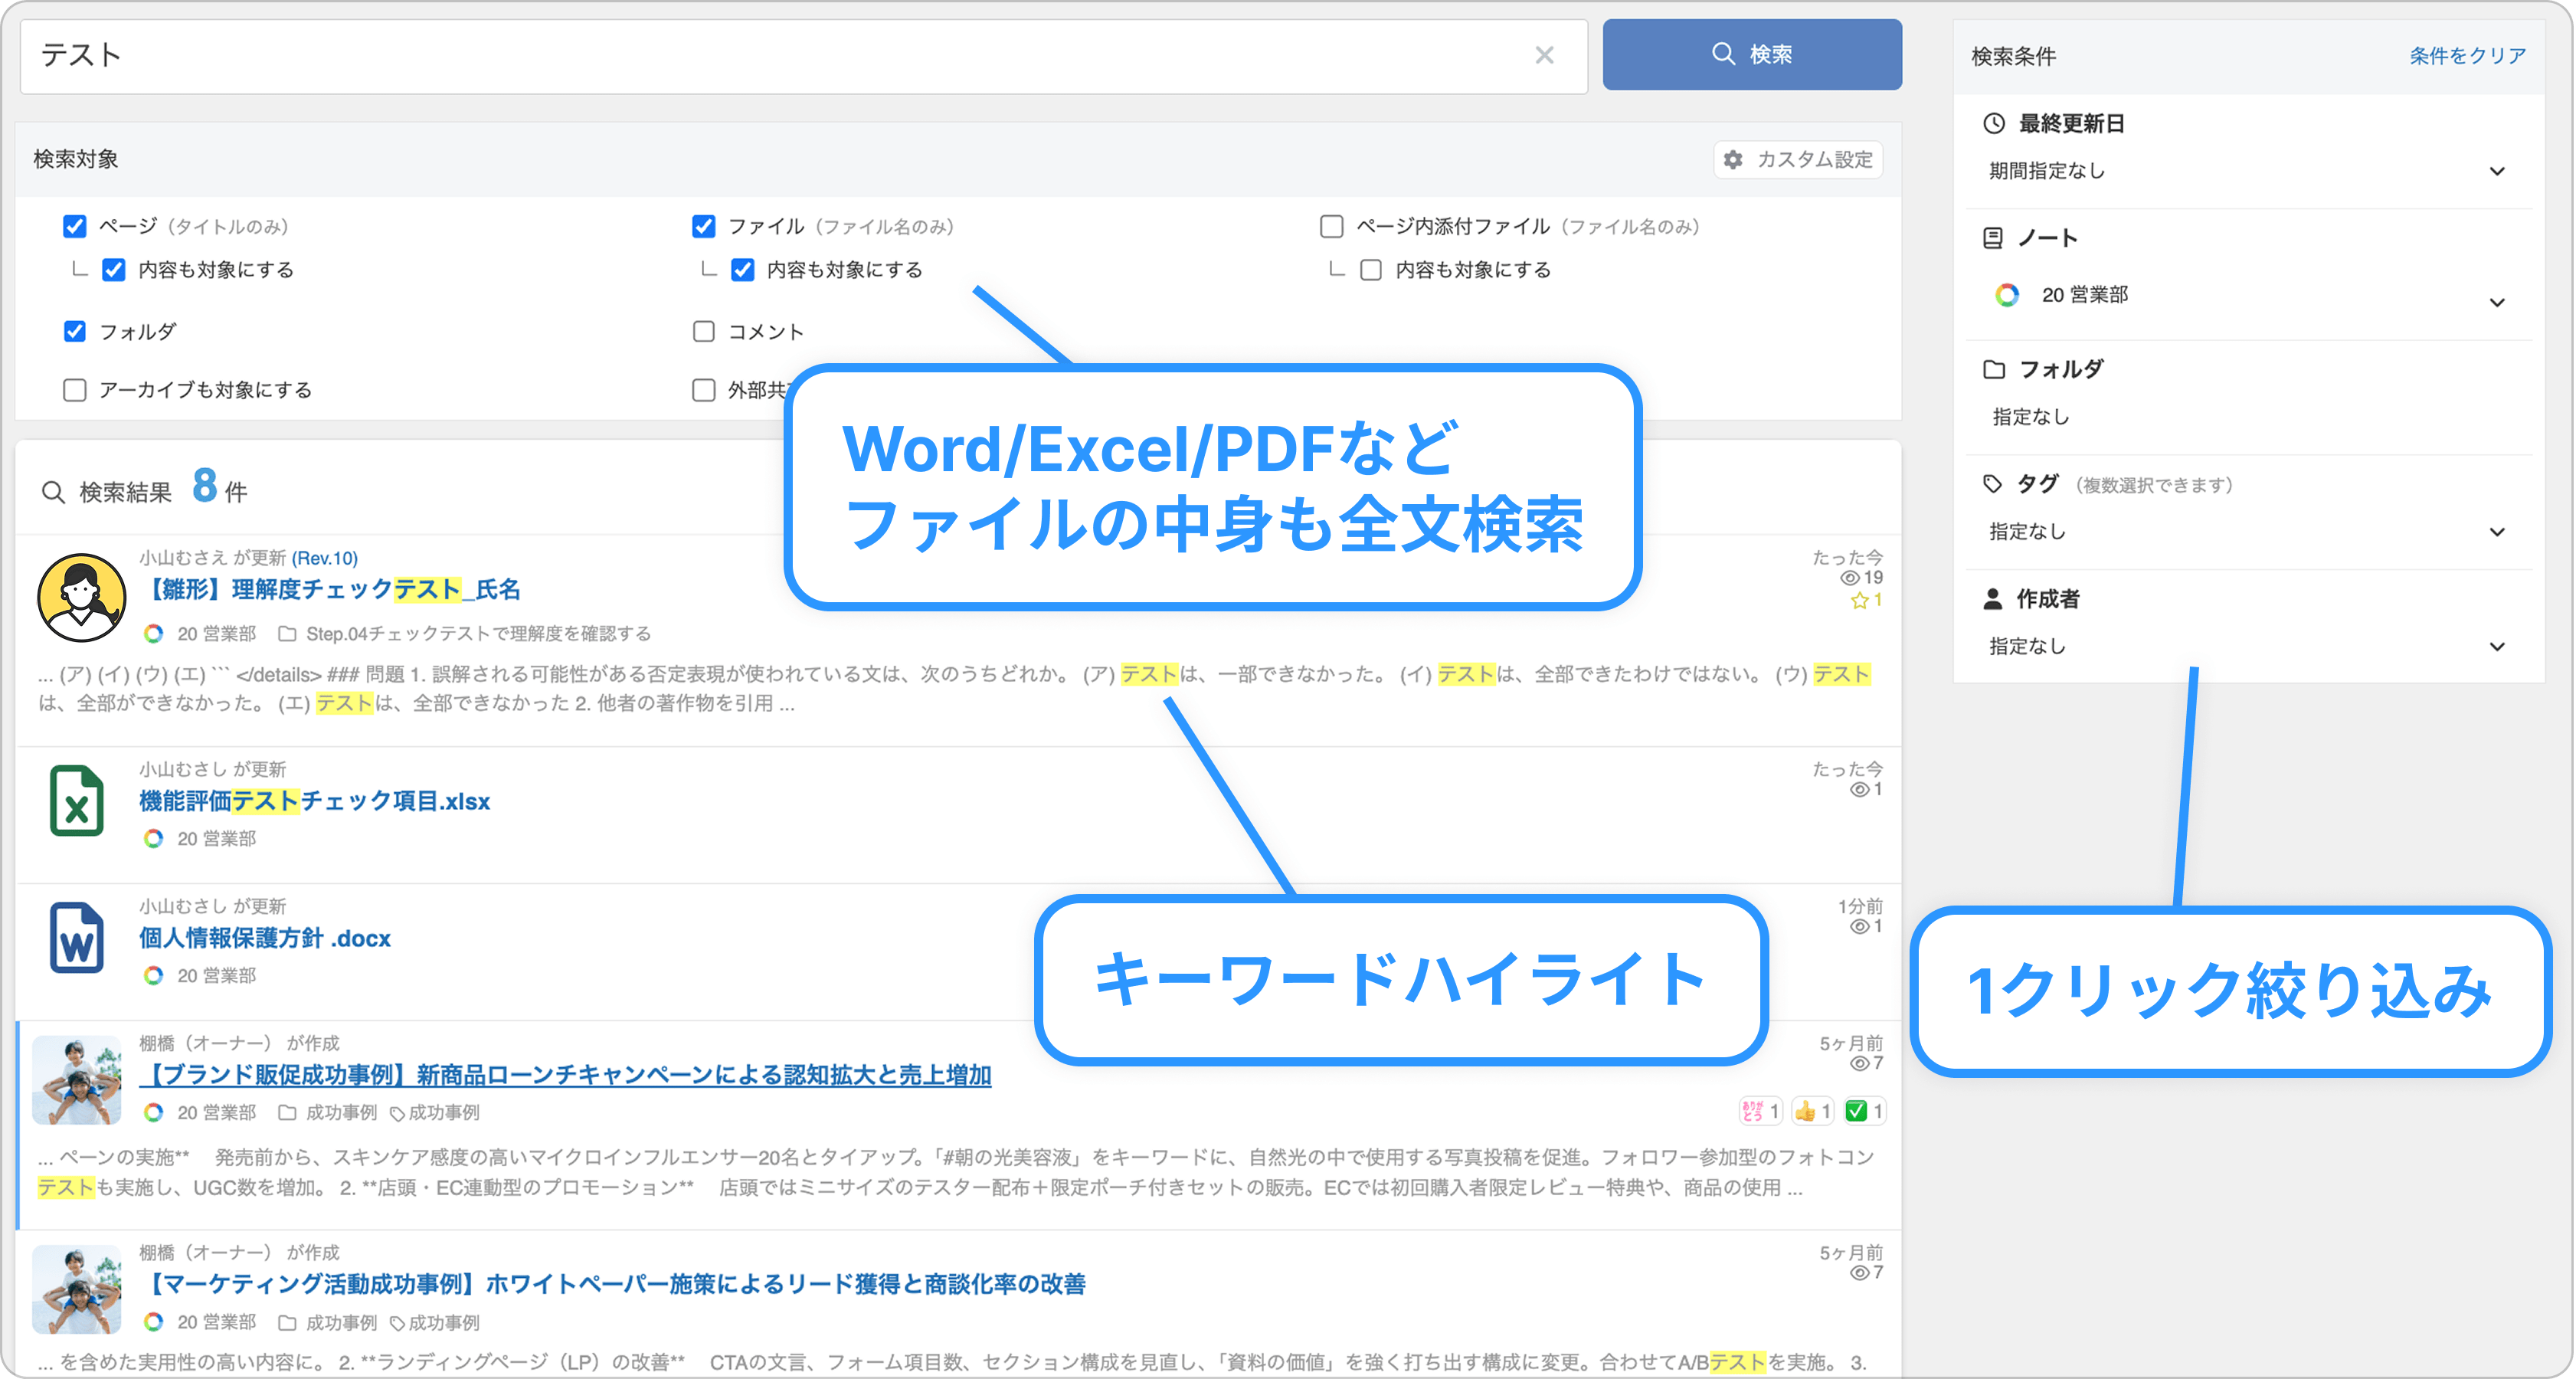Click 小山むさえ avatar on first result
Screen dimensions: 2576x1379
(x=81, y=598)
